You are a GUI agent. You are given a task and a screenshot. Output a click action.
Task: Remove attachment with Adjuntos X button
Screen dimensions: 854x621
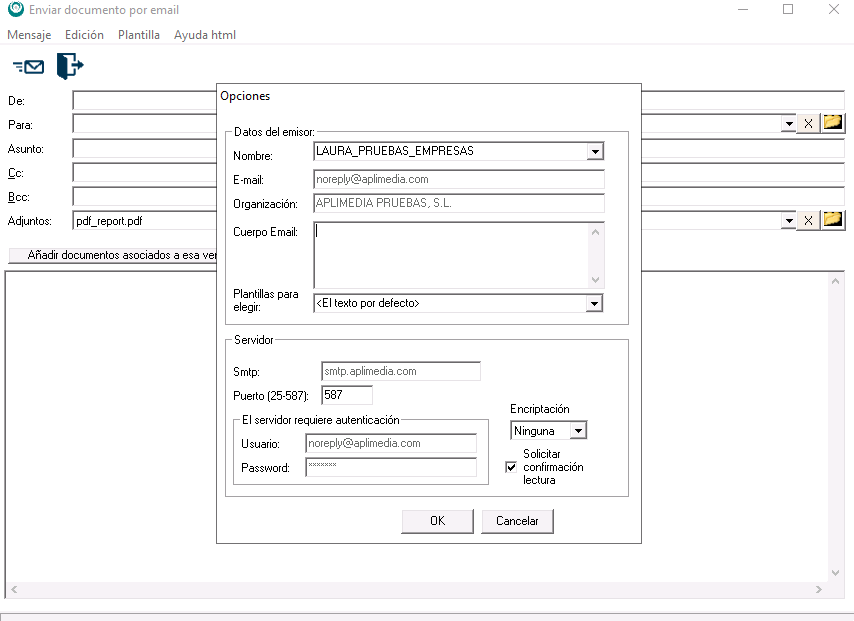[809, 220]
